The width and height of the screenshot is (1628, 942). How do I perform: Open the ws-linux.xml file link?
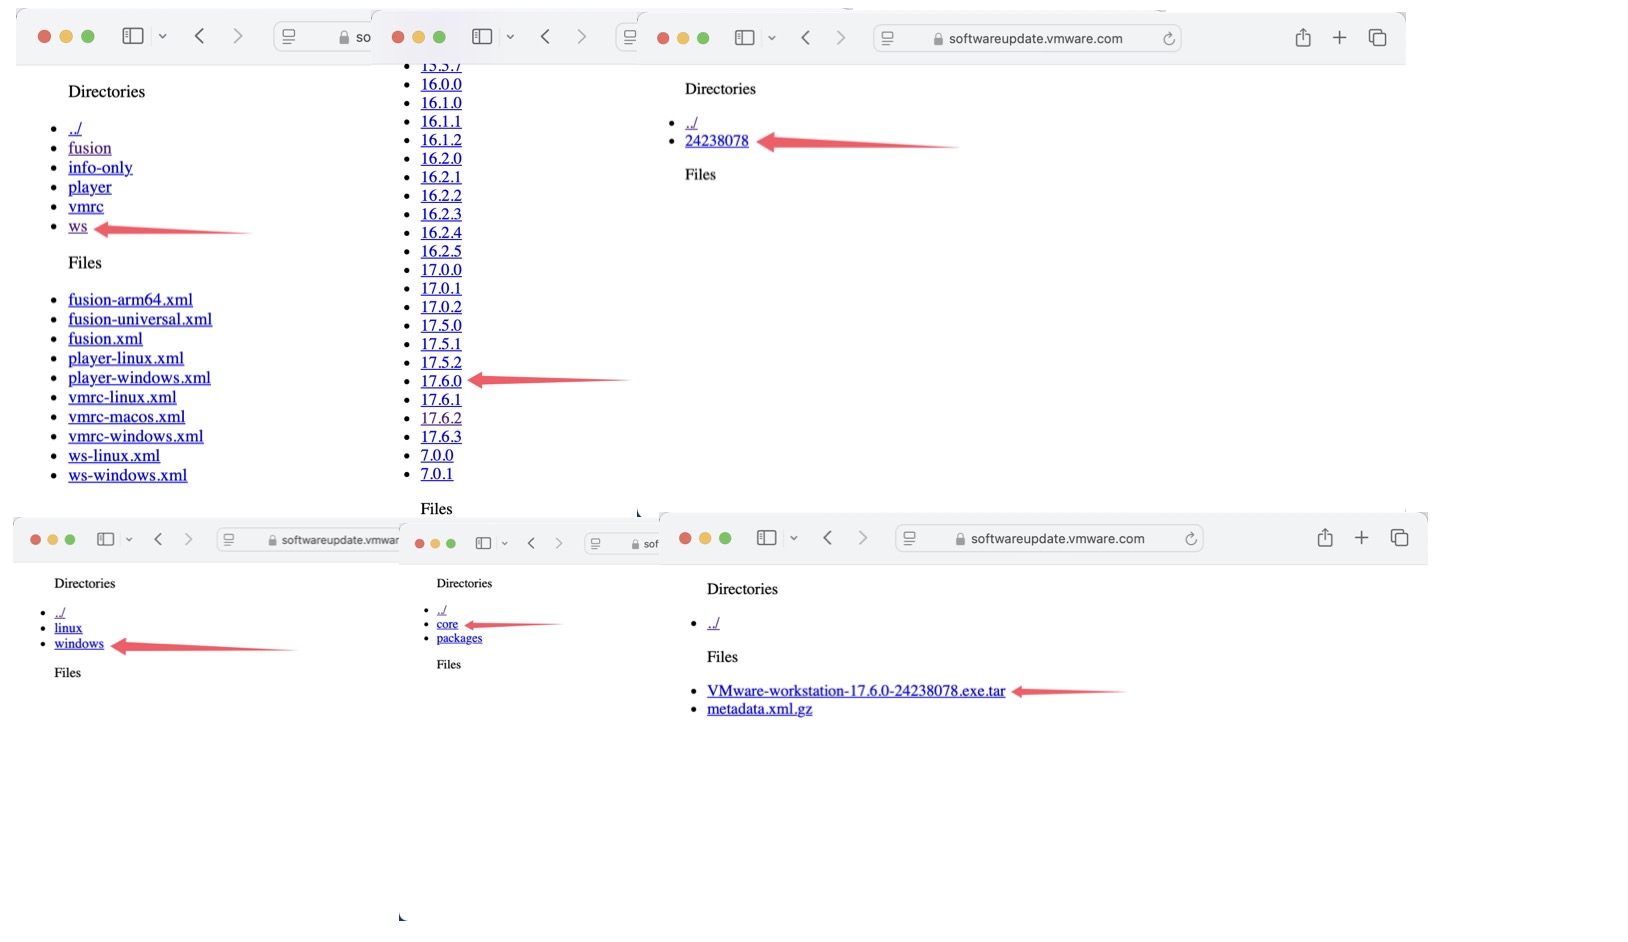click(x=114, y=456)
